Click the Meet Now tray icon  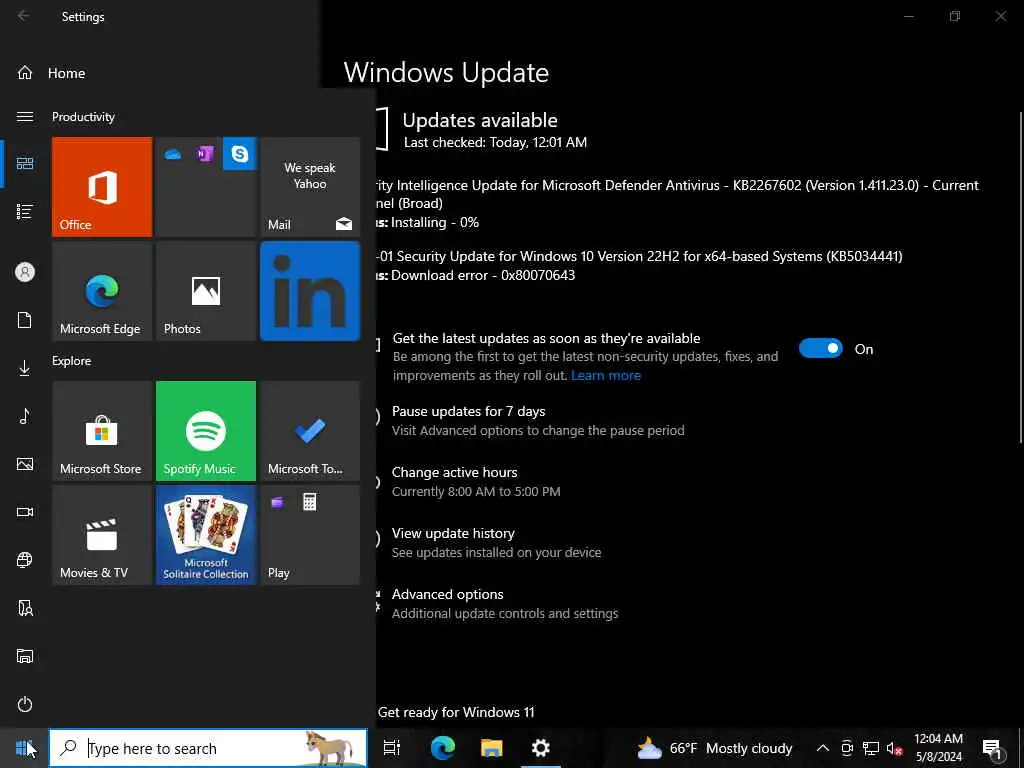(847, 748)
